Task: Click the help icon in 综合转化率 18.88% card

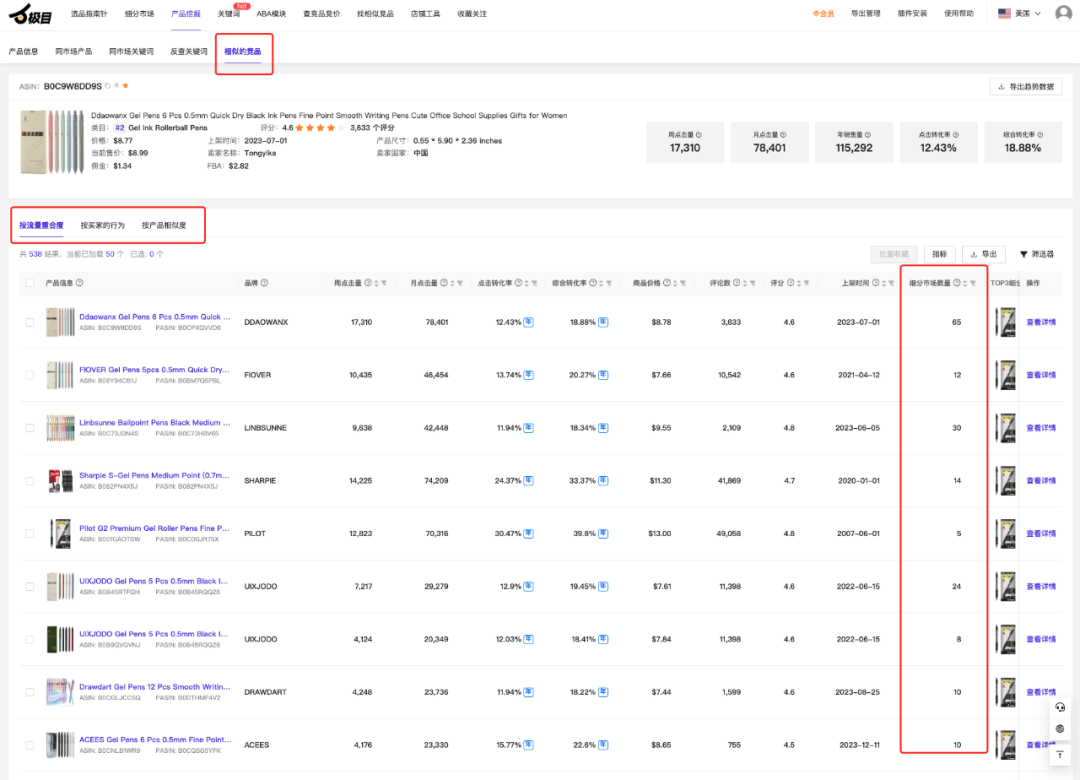Action: (1040, 135)
